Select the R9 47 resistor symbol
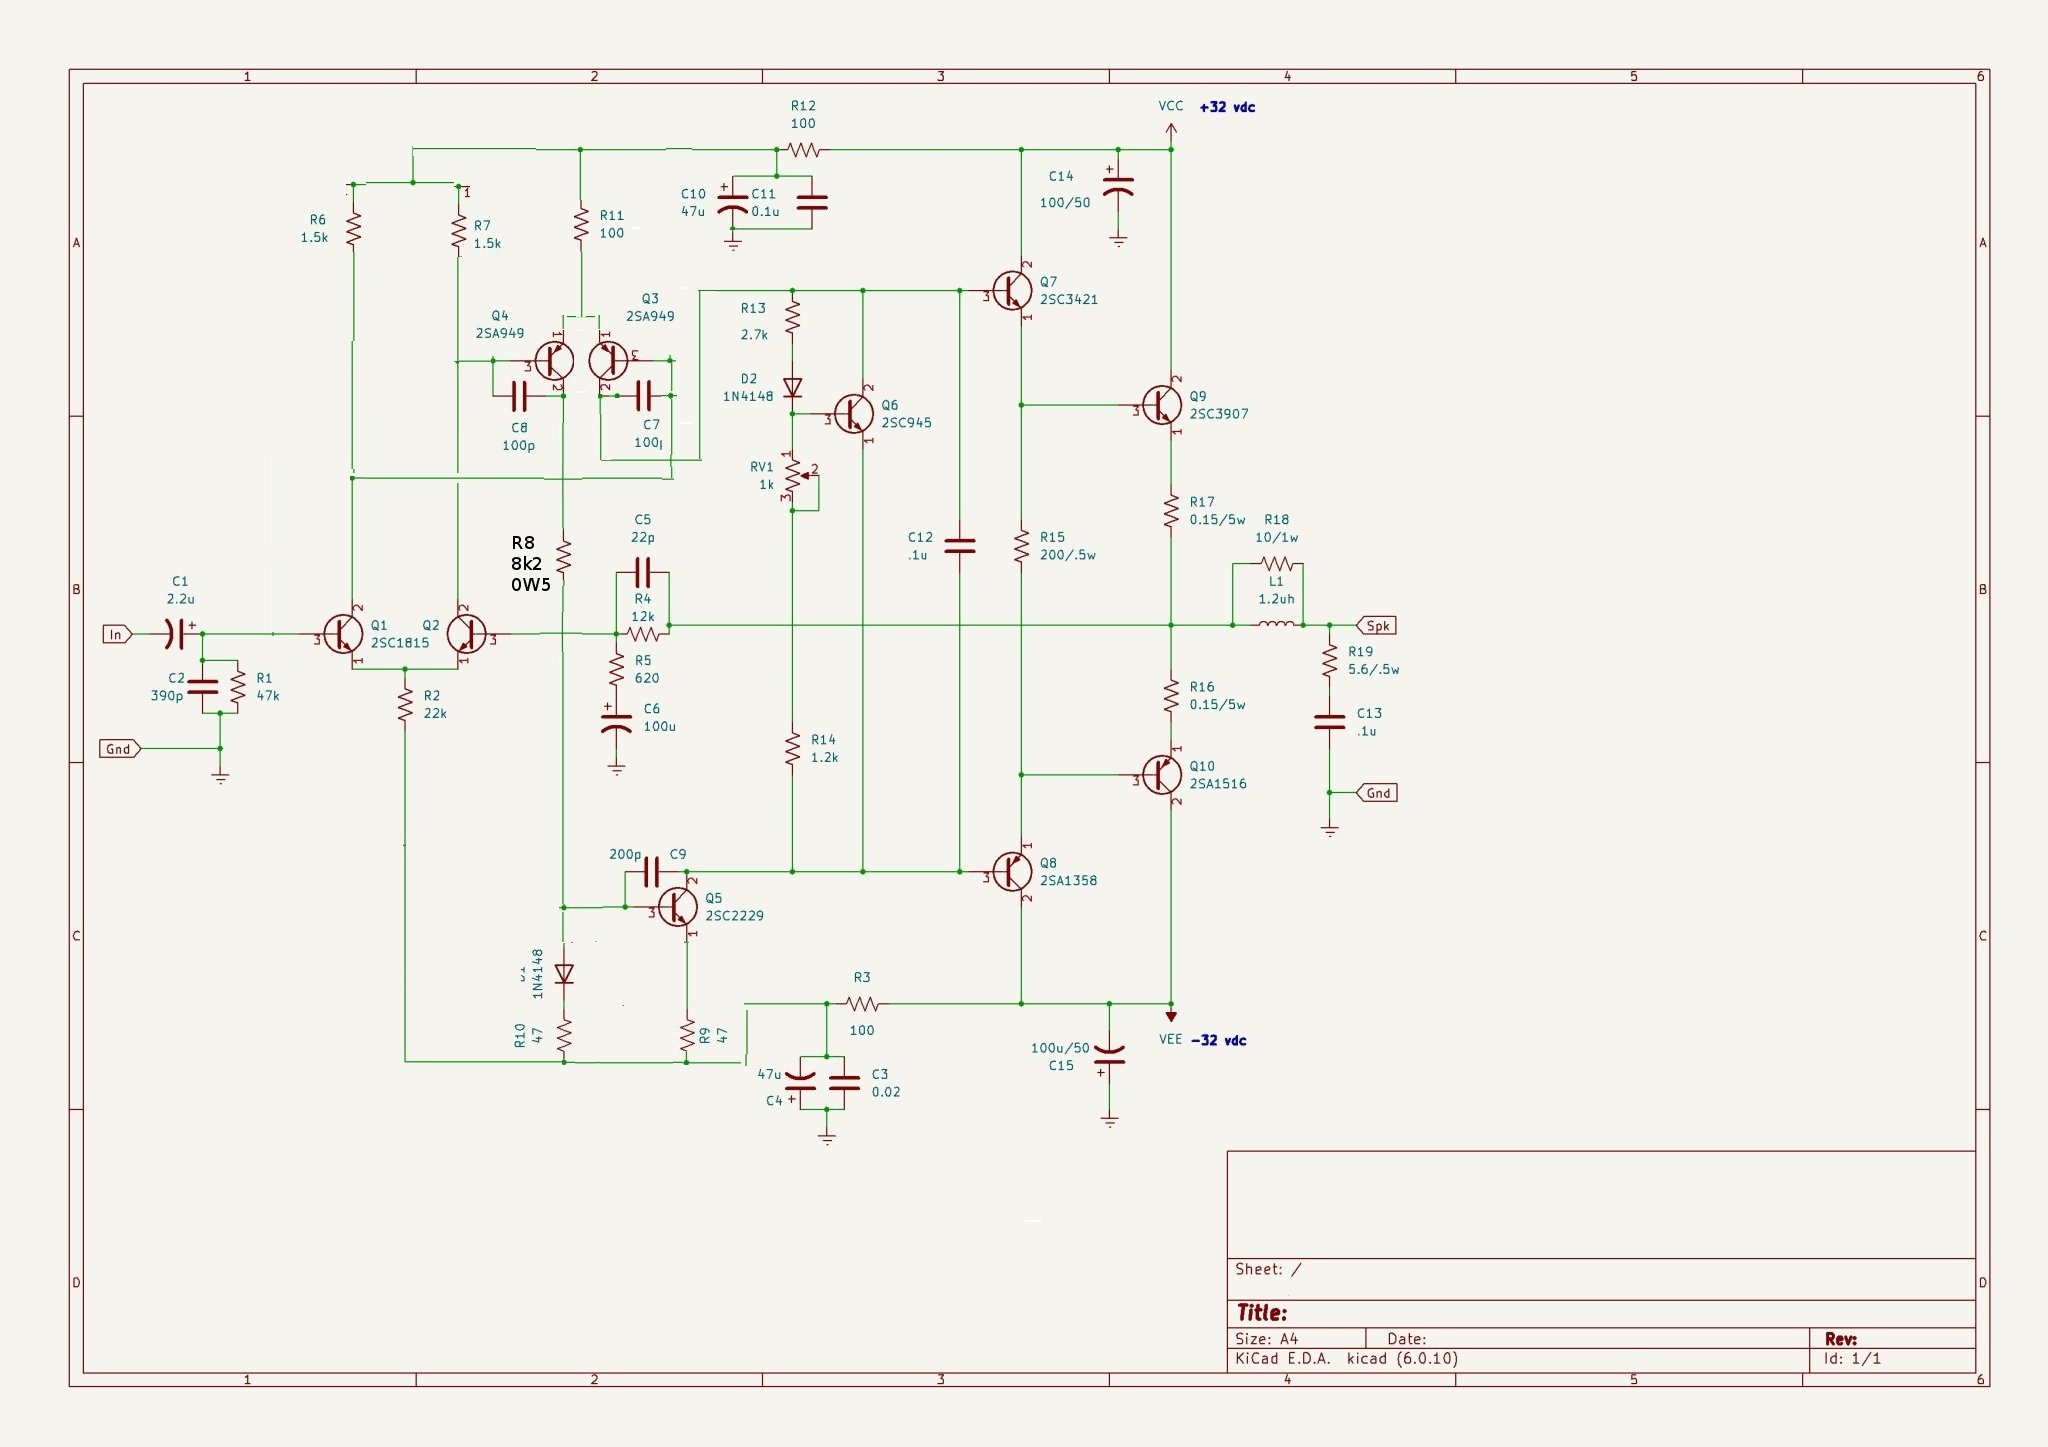Viewport: 2048px width, 1447px height. (x=687, y=1035)
